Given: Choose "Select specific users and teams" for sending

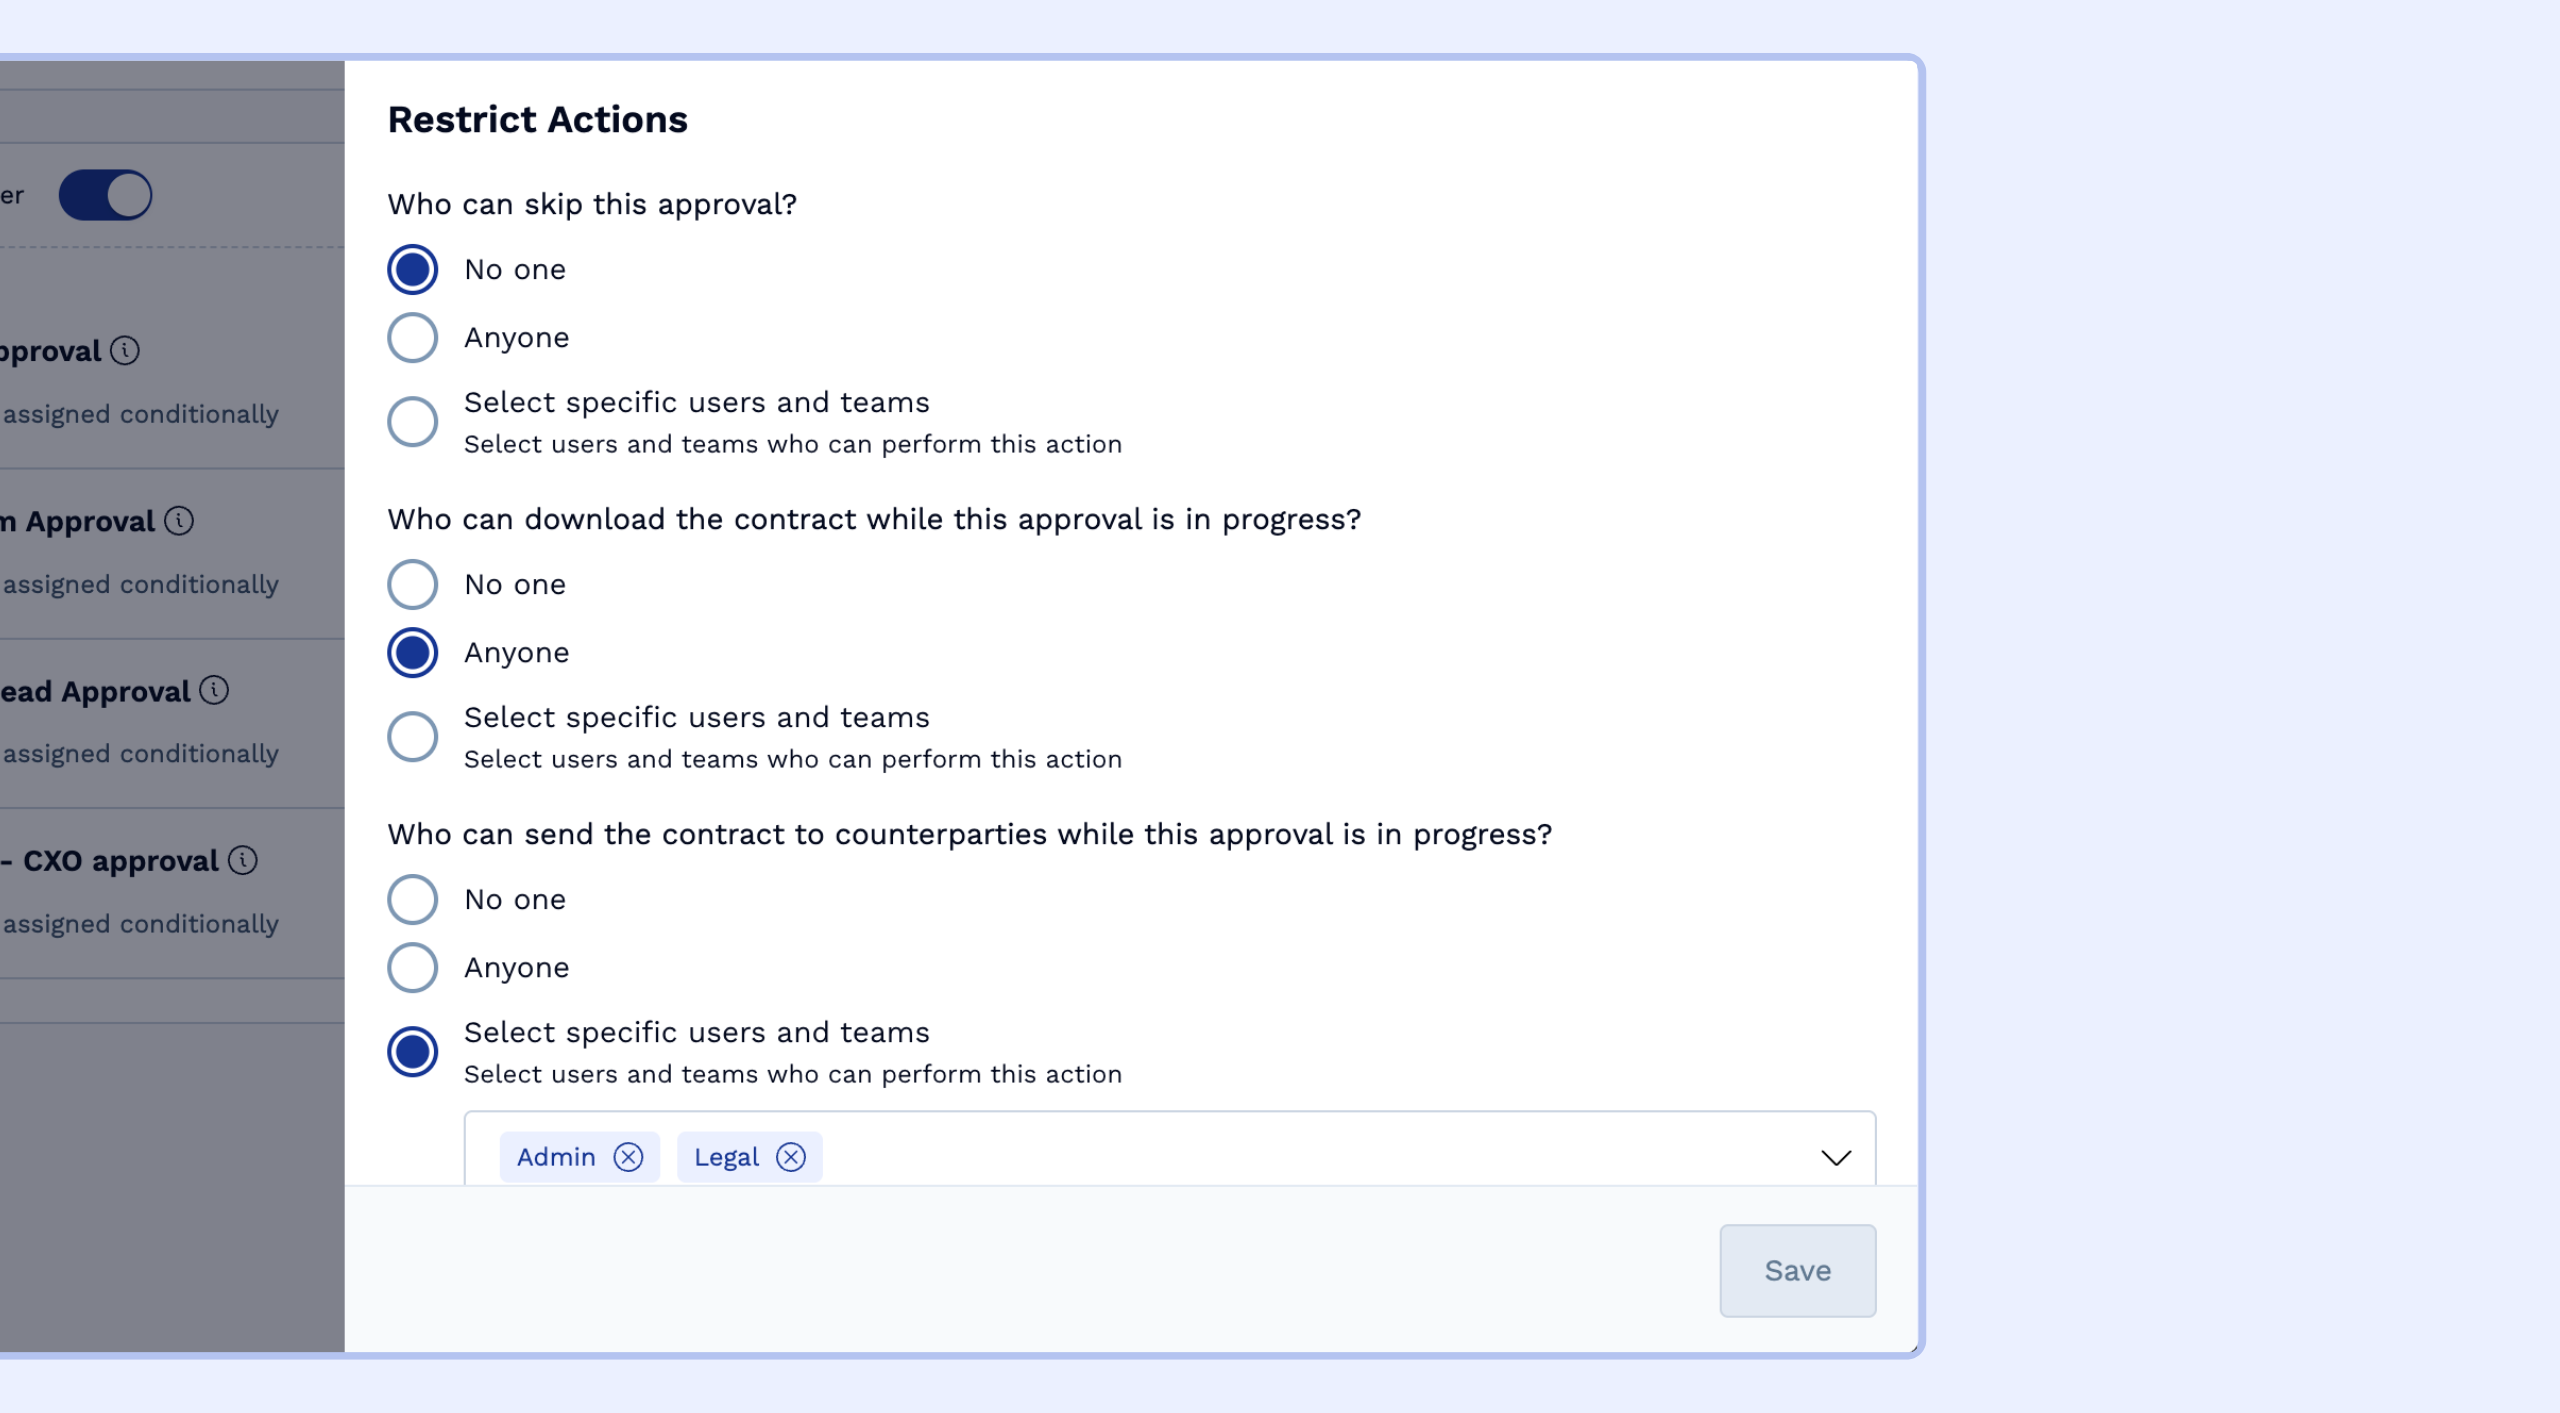Looking at the screenshot, I should tap(411, 1051).
